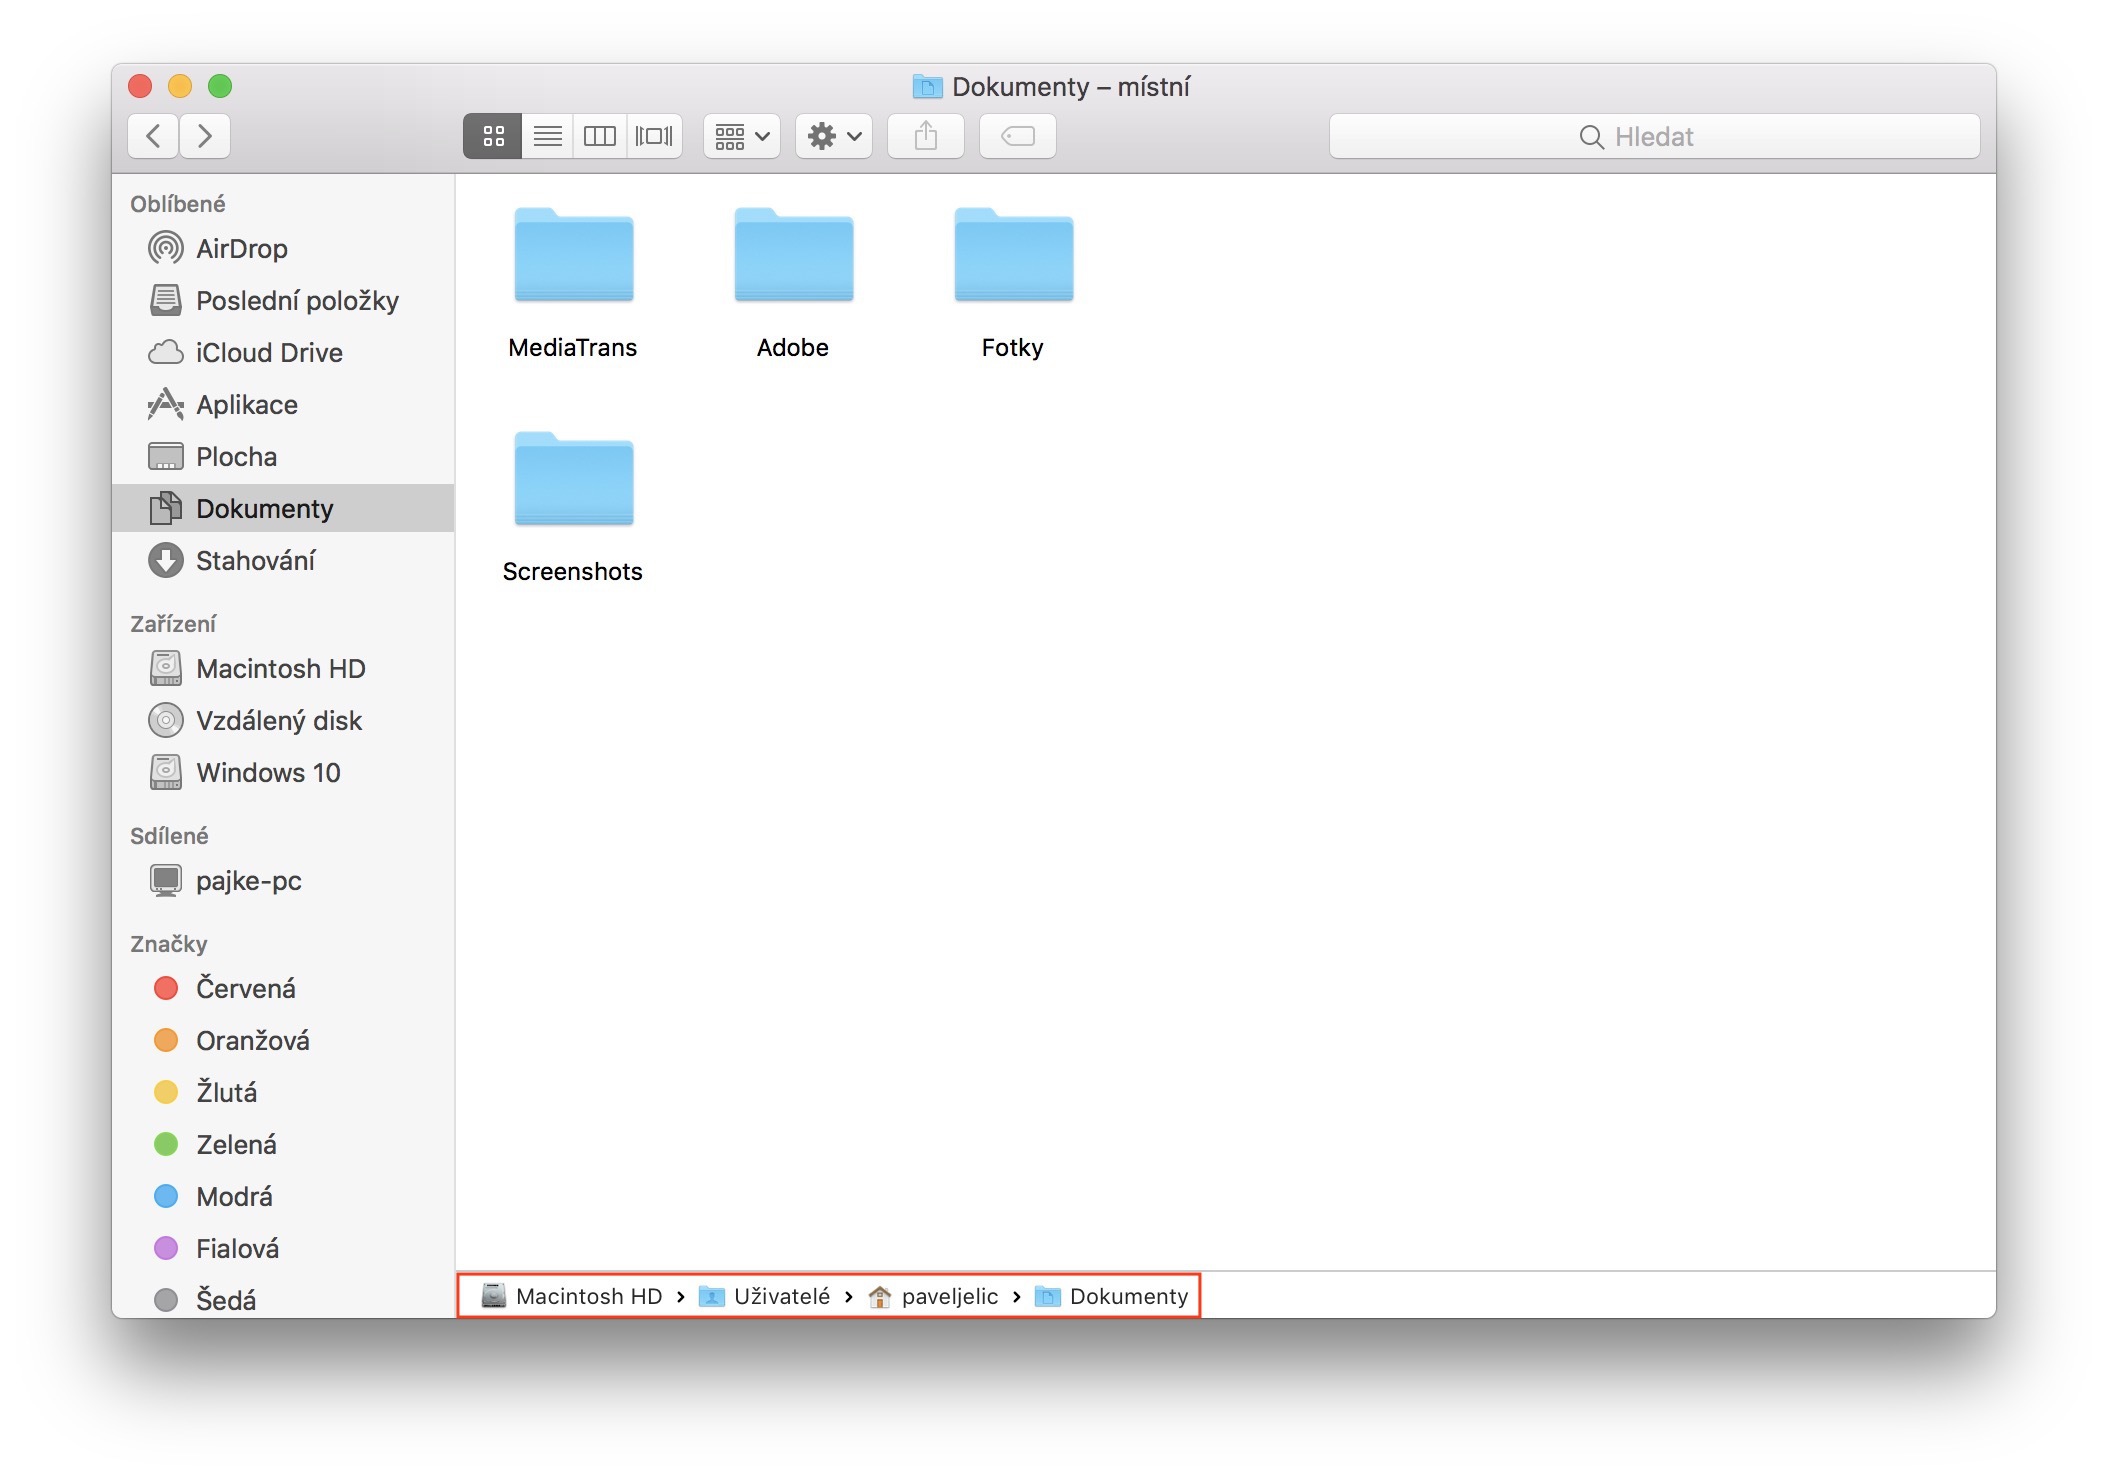Switch to list view mode
This screenshot has width=2108, height=1478.
click(x=547, y=136)
